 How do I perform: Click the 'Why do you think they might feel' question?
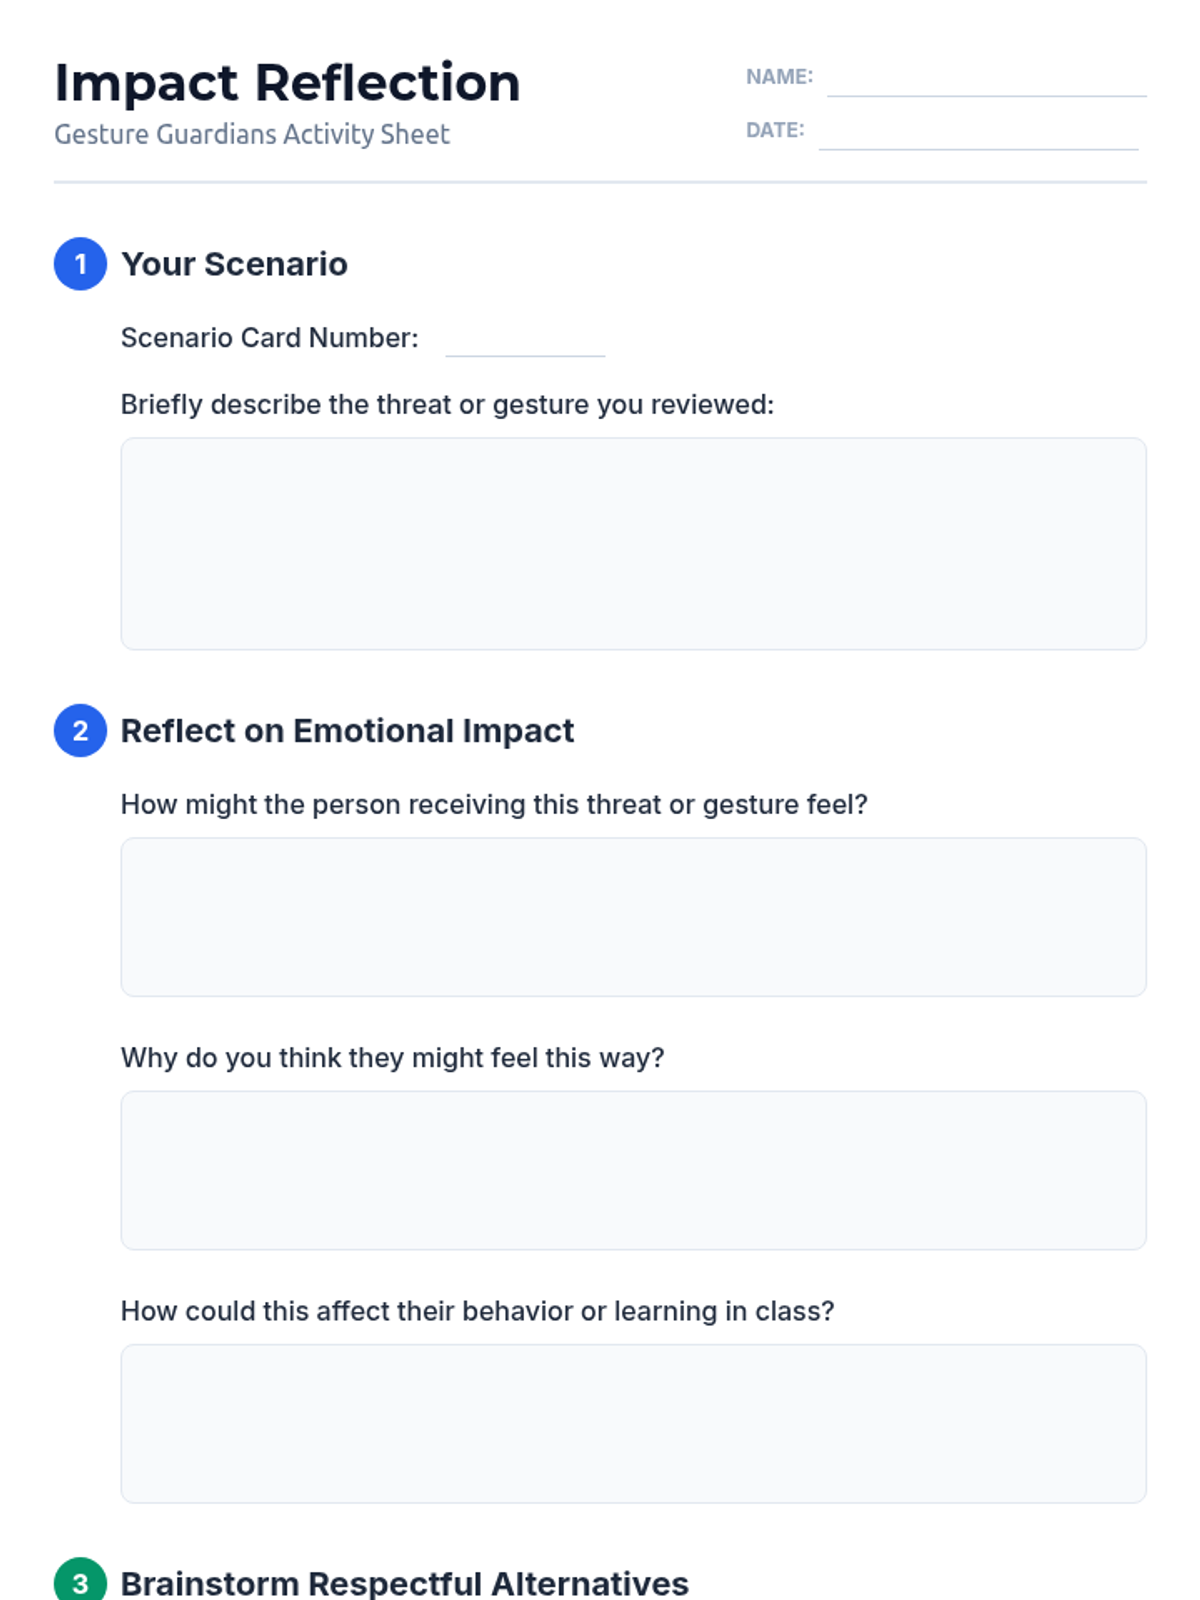[392, 1058]
